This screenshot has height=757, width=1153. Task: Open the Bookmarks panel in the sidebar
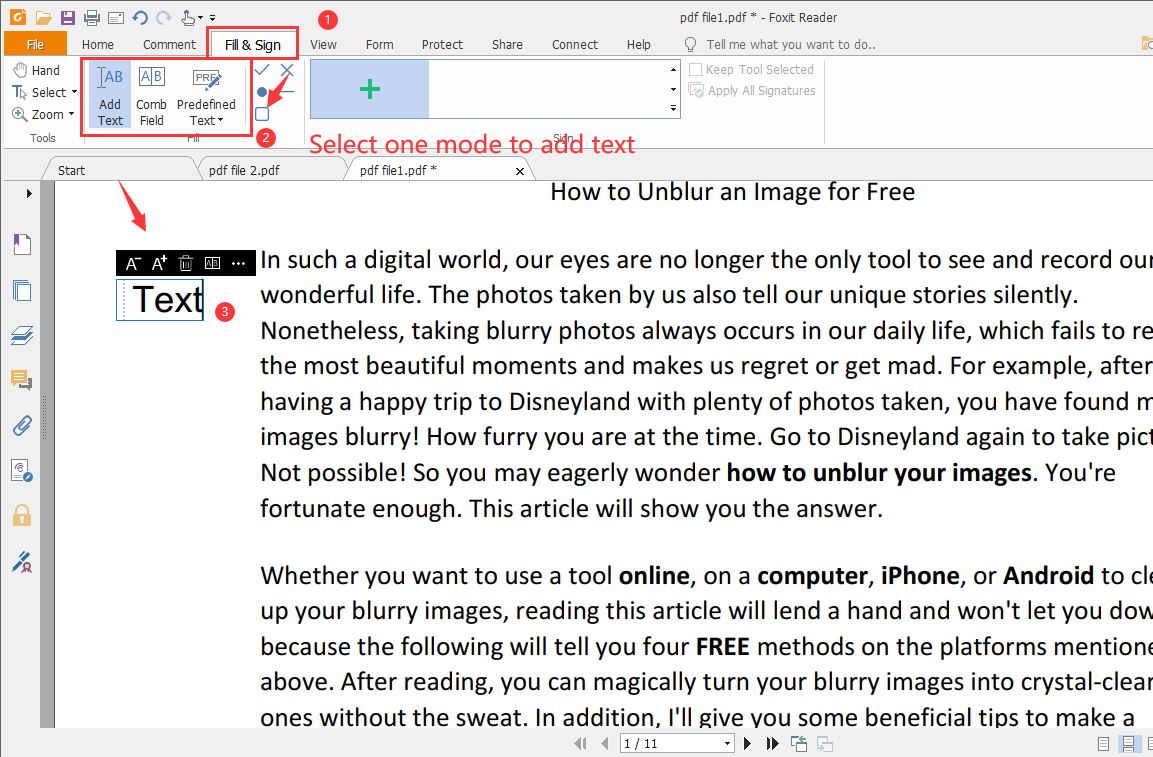[x=22, y=243]
